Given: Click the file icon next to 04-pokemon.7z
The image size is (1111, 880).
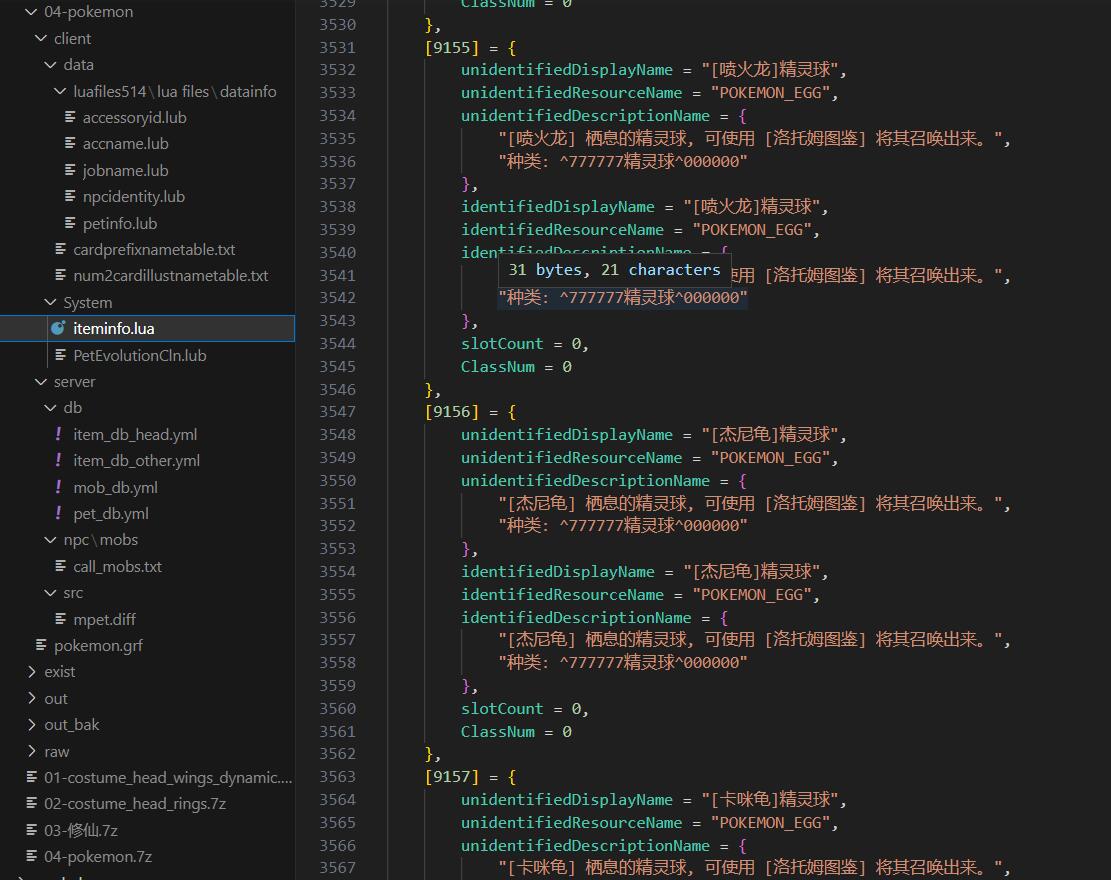Looking at the screenshot, I should 31,856.
